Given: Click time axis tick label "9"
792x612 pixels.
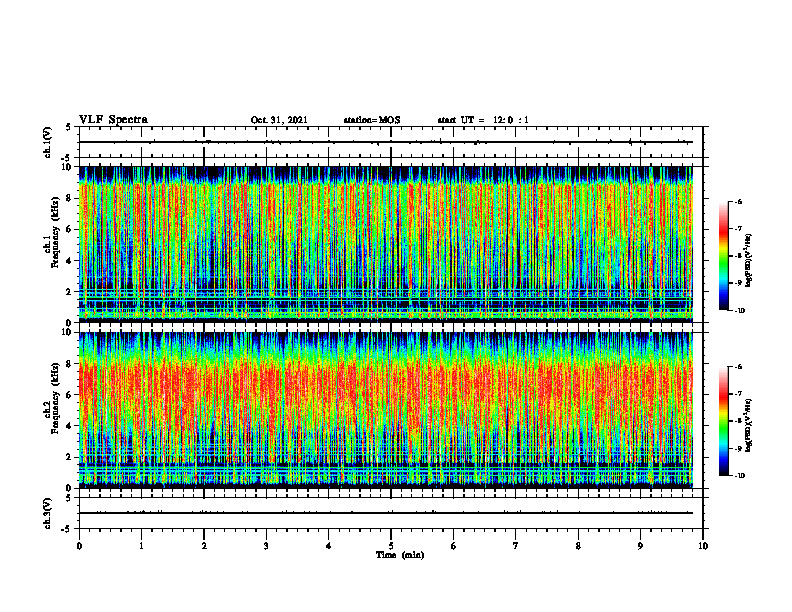Looking at the screenshot, I should [640, 546].
